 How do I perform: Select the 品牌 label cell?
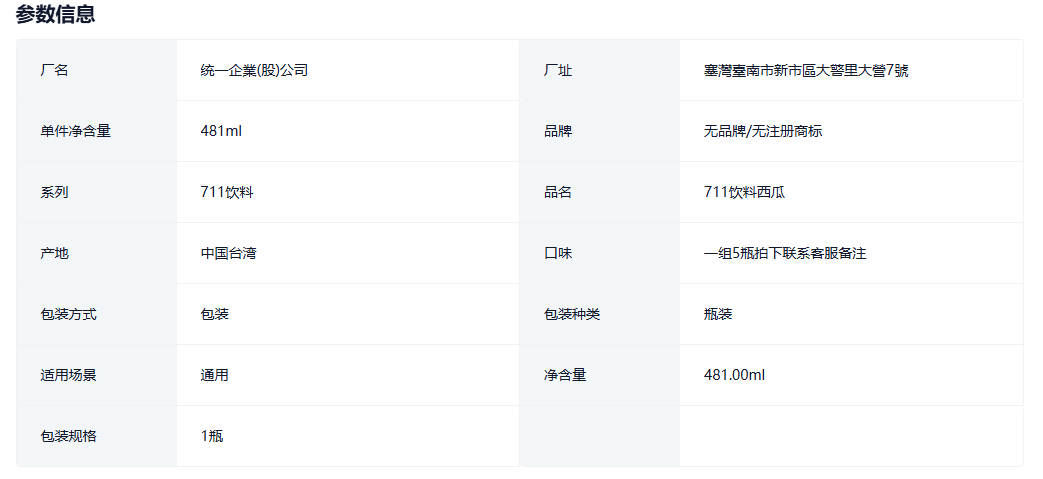558,131
